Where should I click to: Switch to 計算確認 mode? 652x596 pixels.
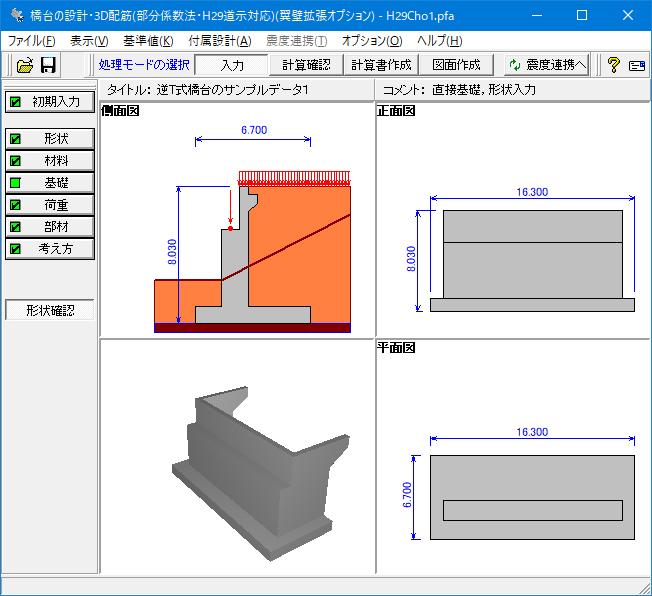coord(306,65)
